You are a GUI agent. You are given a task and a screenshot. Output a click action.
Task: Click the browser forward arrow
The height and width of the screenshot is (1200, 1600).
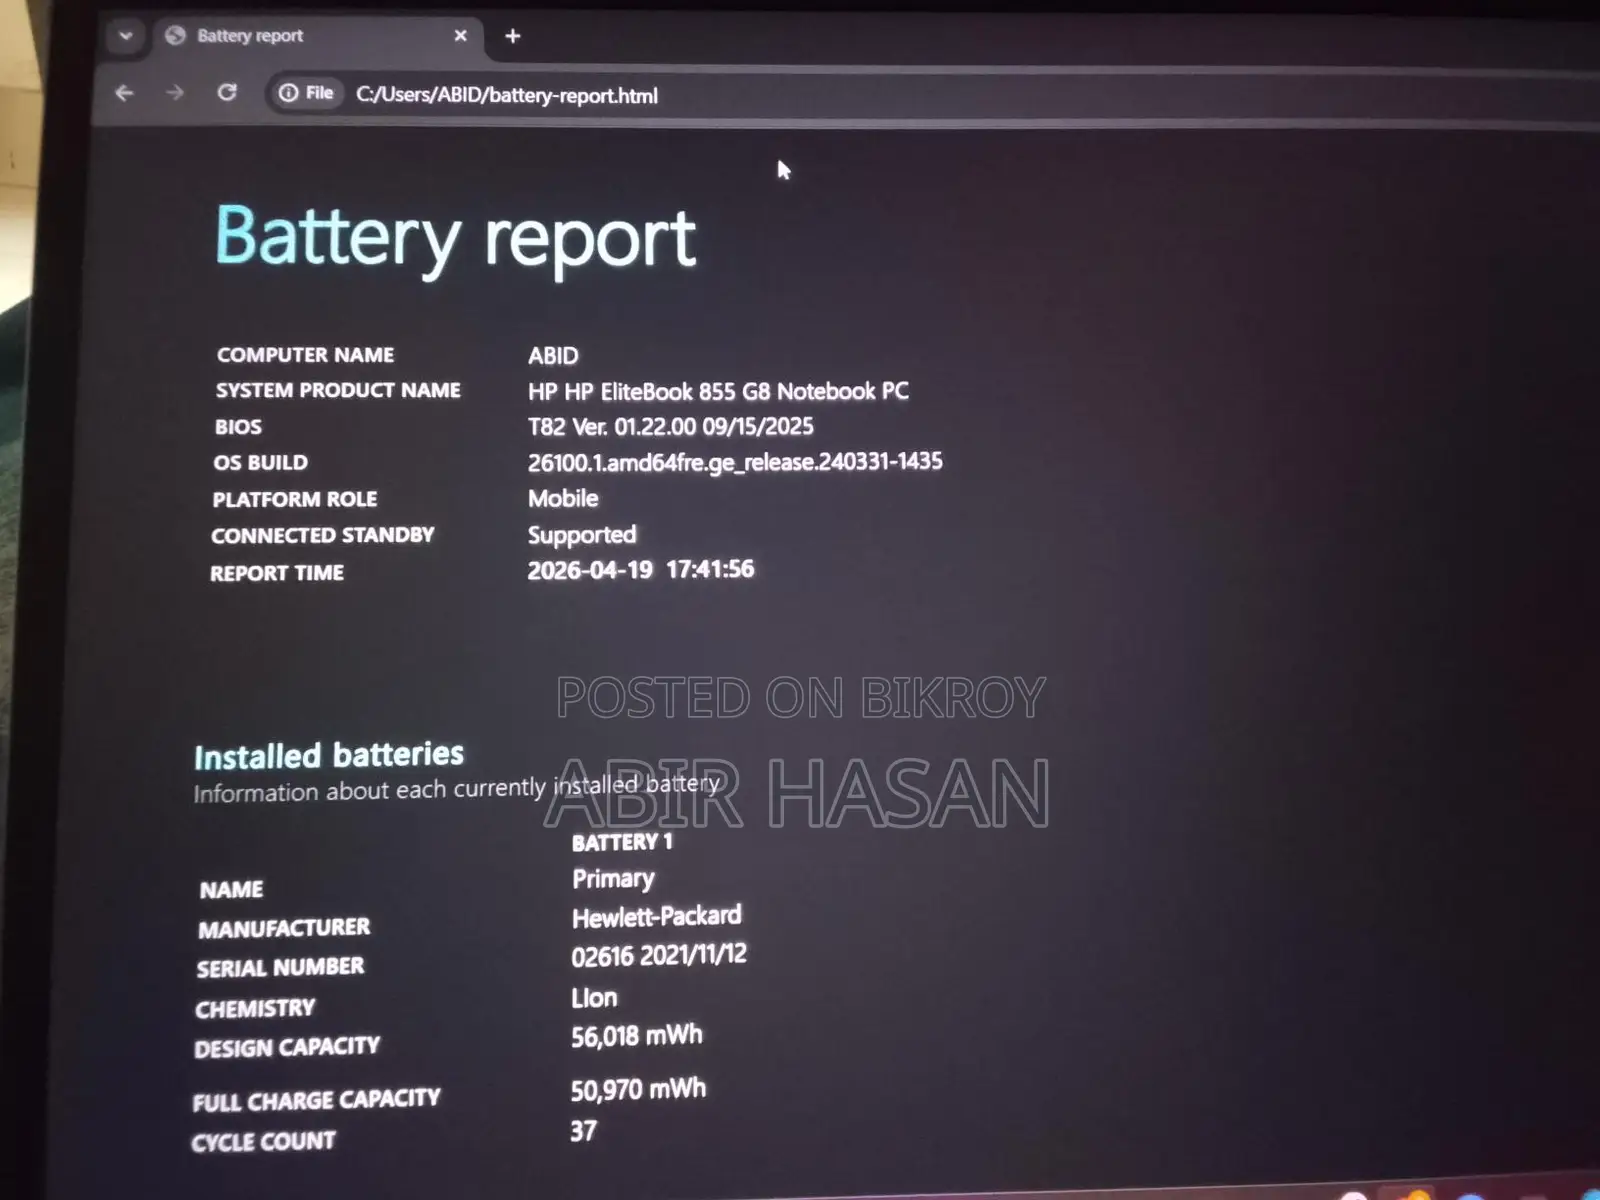175,93
